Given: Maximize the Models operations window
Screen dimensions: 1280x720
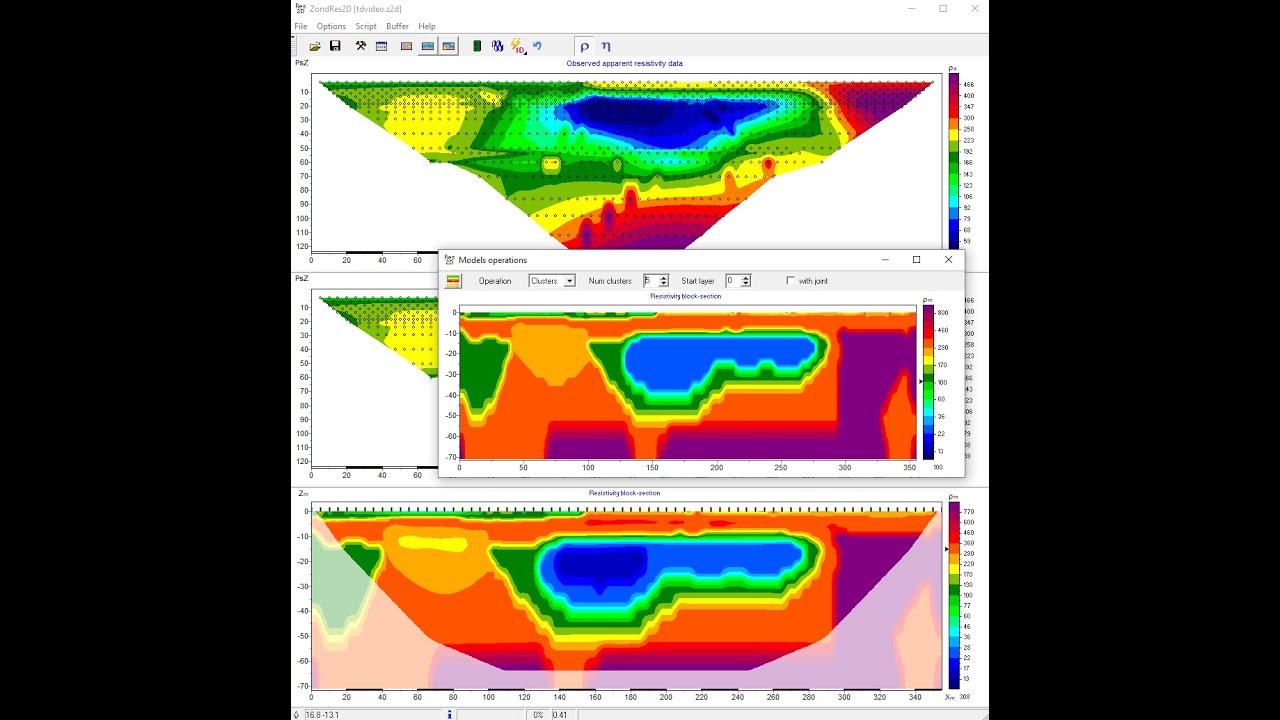Looking at the screenshot, I should (916, 260).
